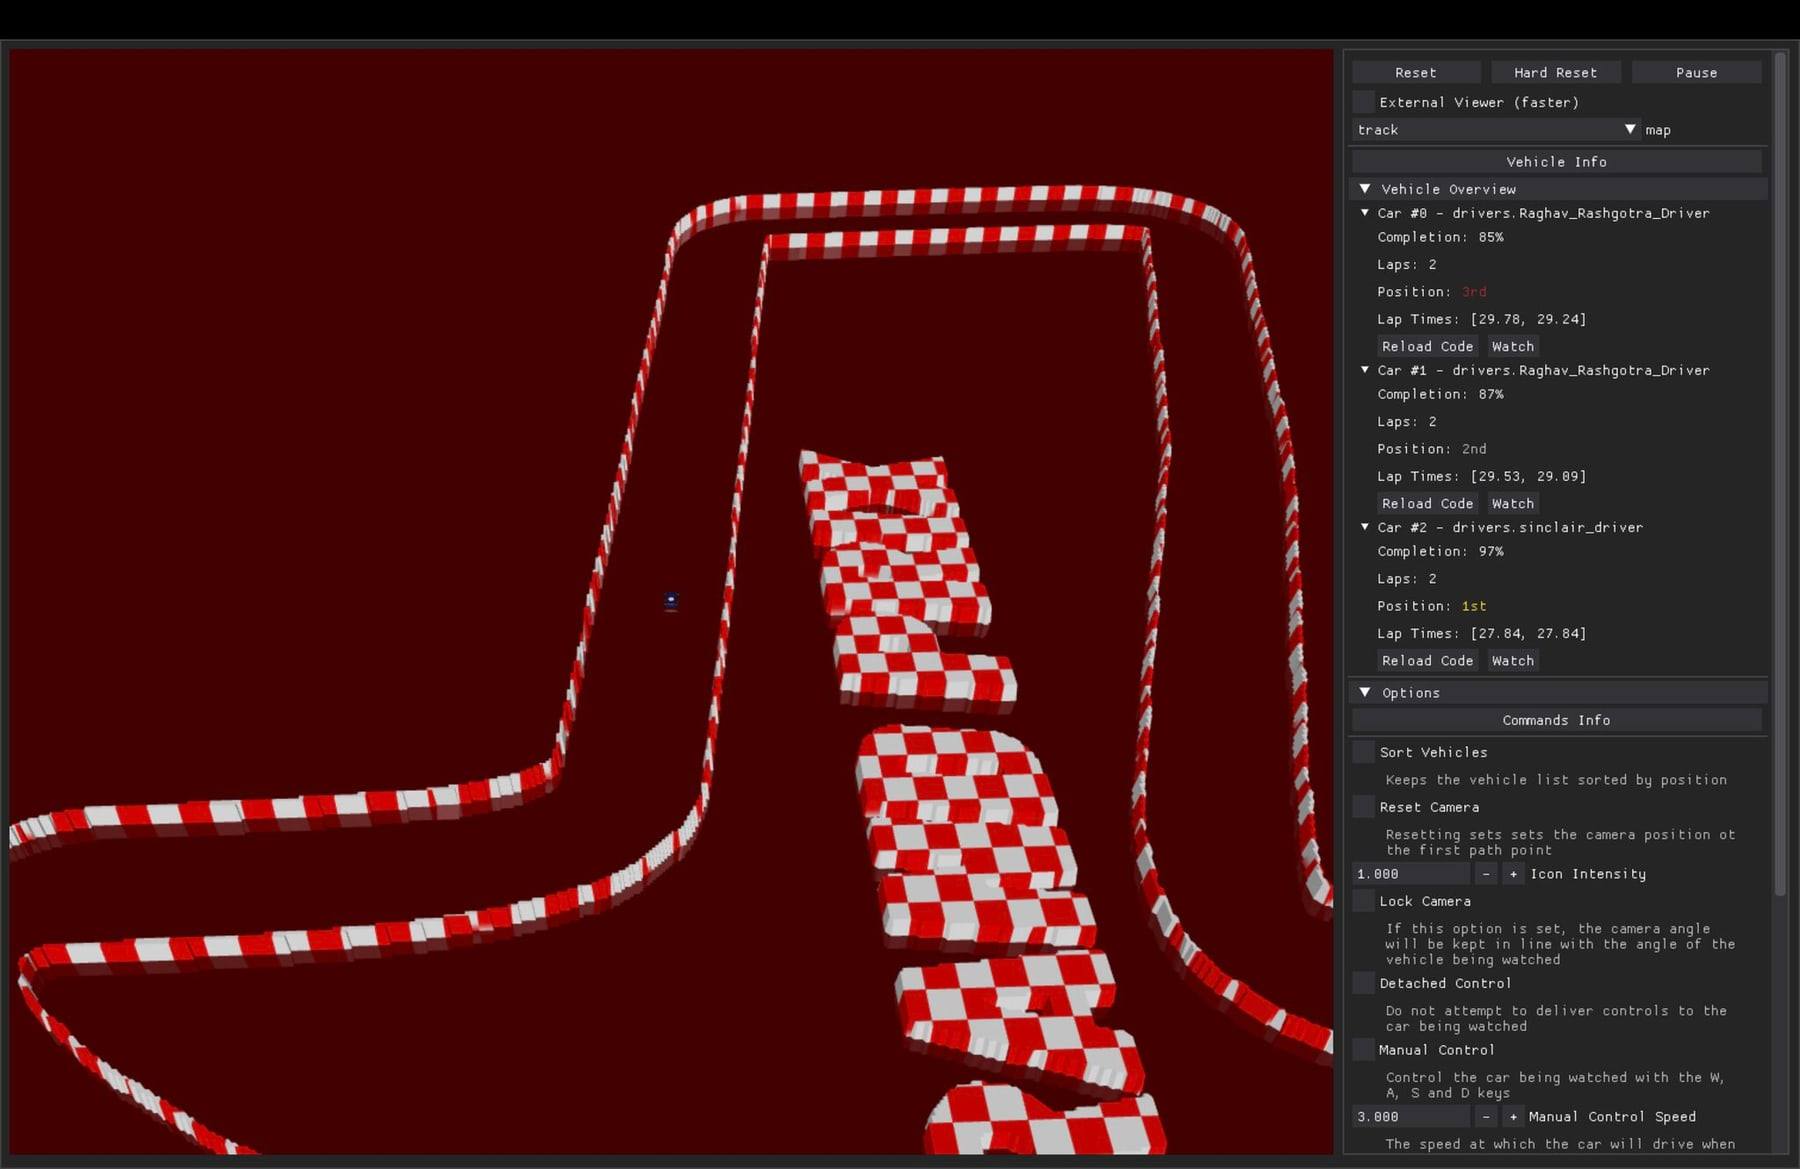The width and height of the screenshot is (1800, 1169).
Task: Watch Car #1
Action: coord(1512,503)
